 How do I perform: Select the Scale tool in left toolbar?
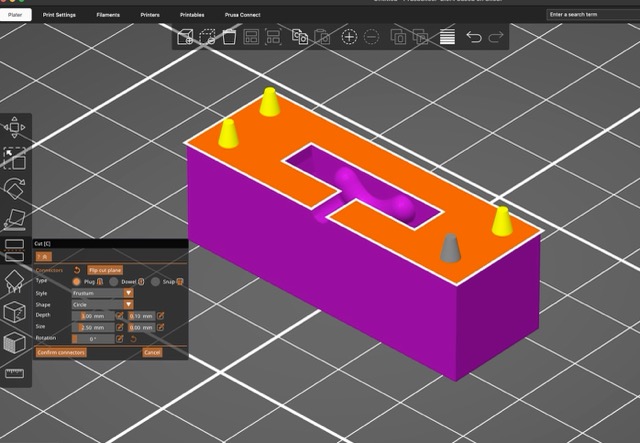[14, 158]
